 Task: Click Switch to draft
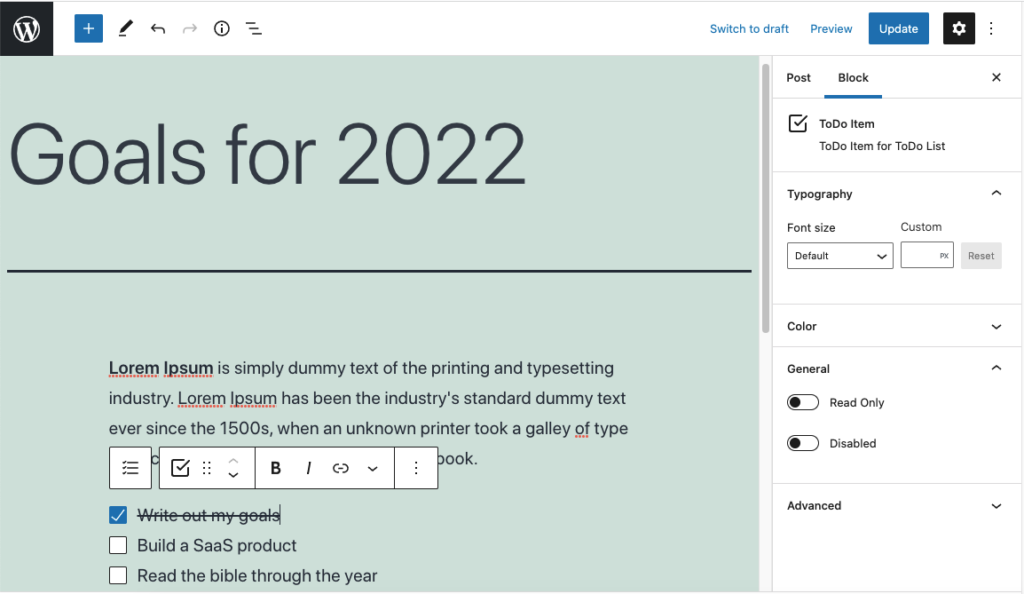point(749,29)
